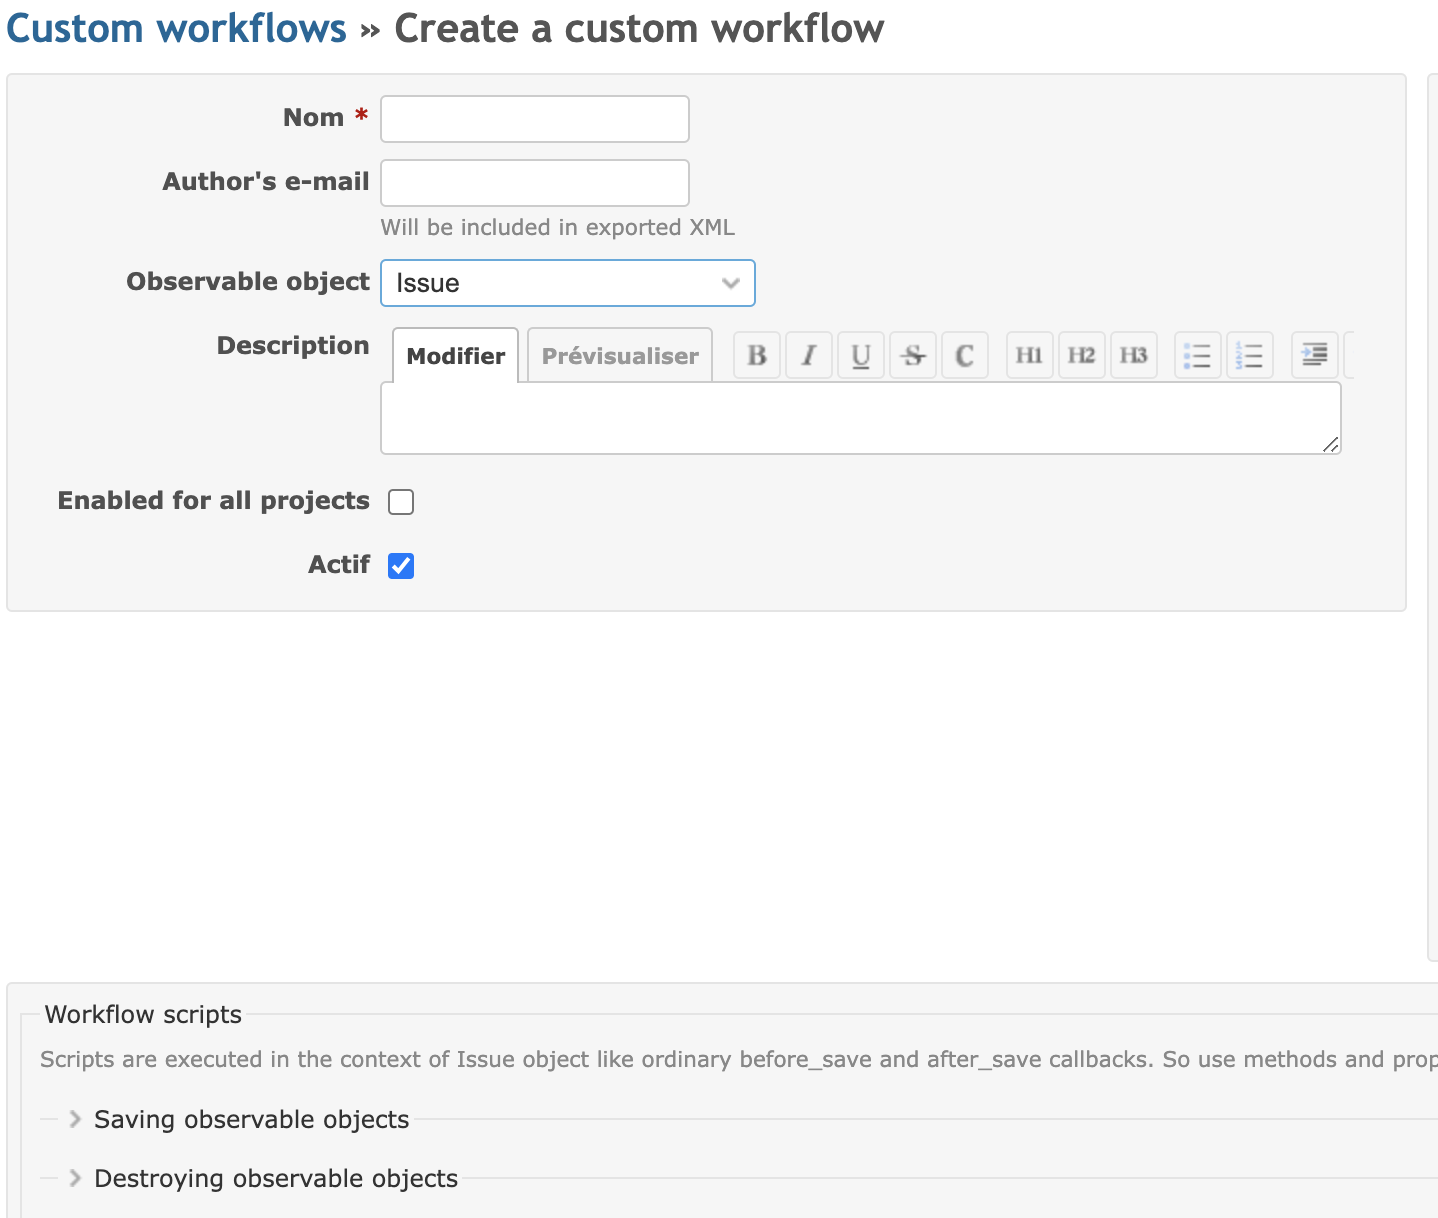
Task: Uncheck the Actif checkbox
Action: tap(400, 565)
